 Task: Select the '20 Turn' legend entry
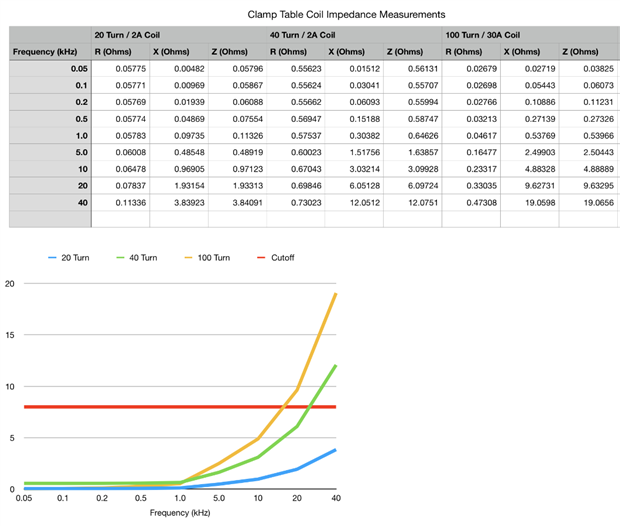(69, 258)
